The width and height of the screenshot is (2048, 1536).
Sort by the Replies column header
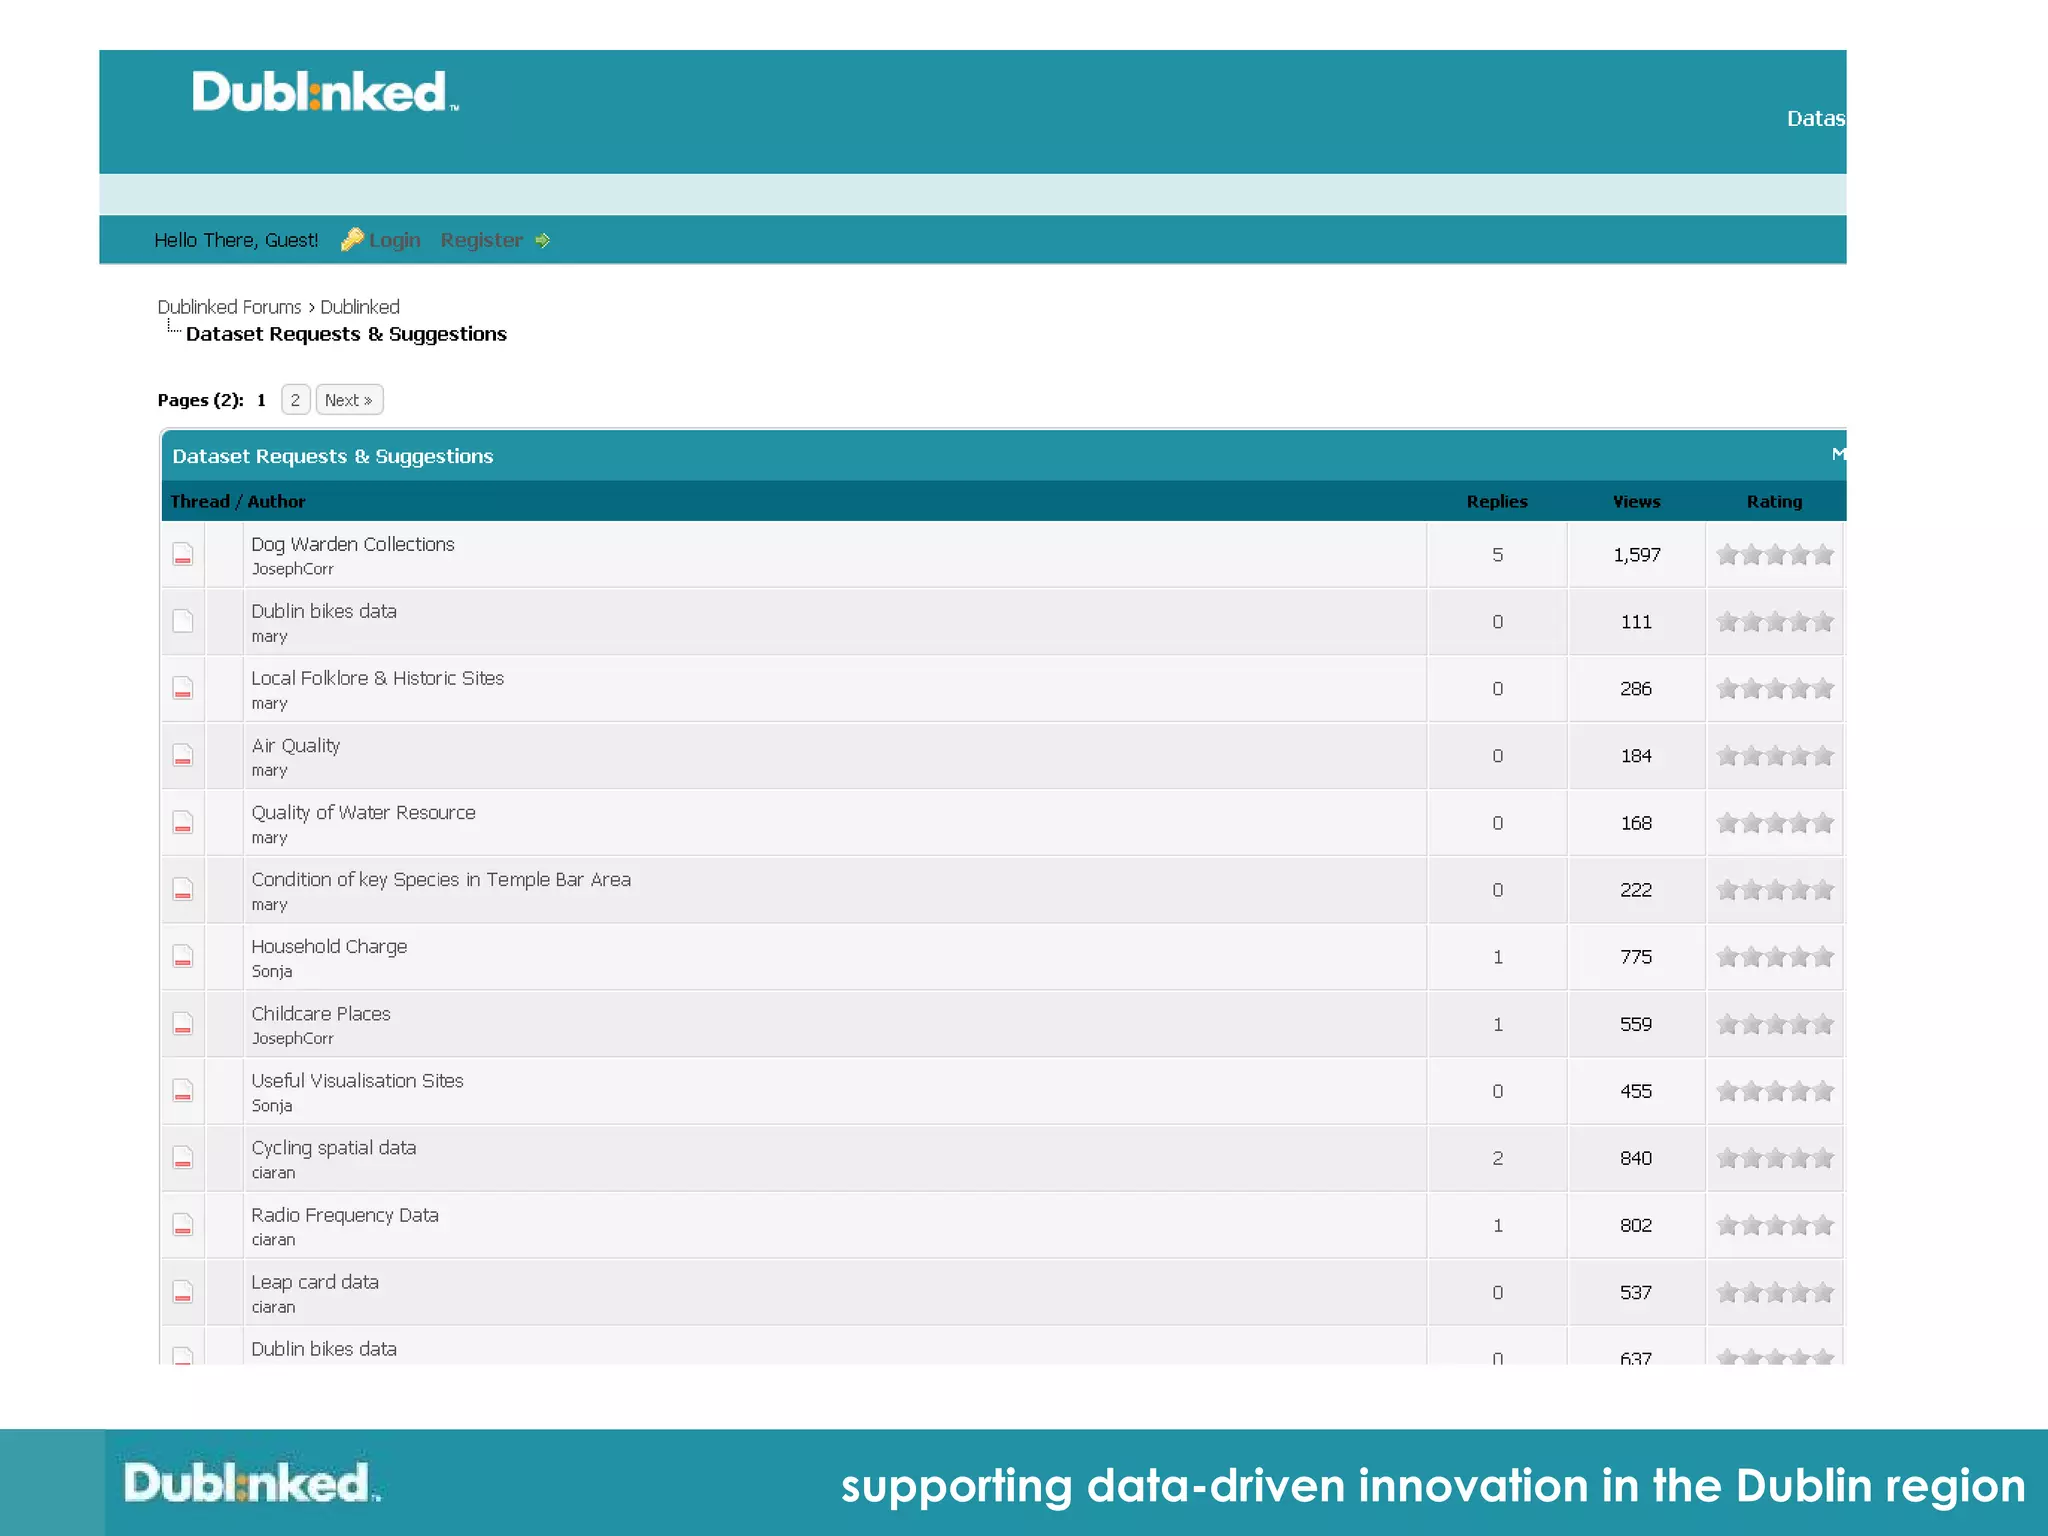tap(1497, 501)
